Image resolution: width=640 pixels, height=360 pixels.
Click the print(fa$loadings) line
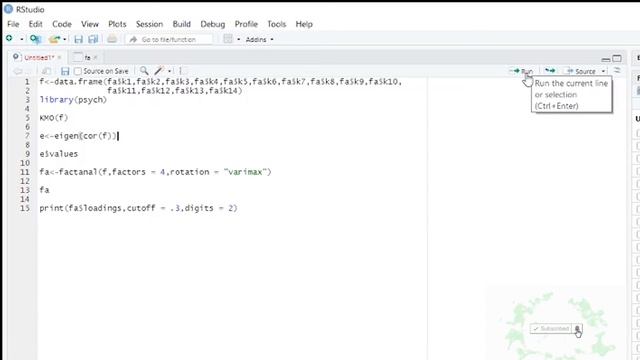(x=138, y=208)
